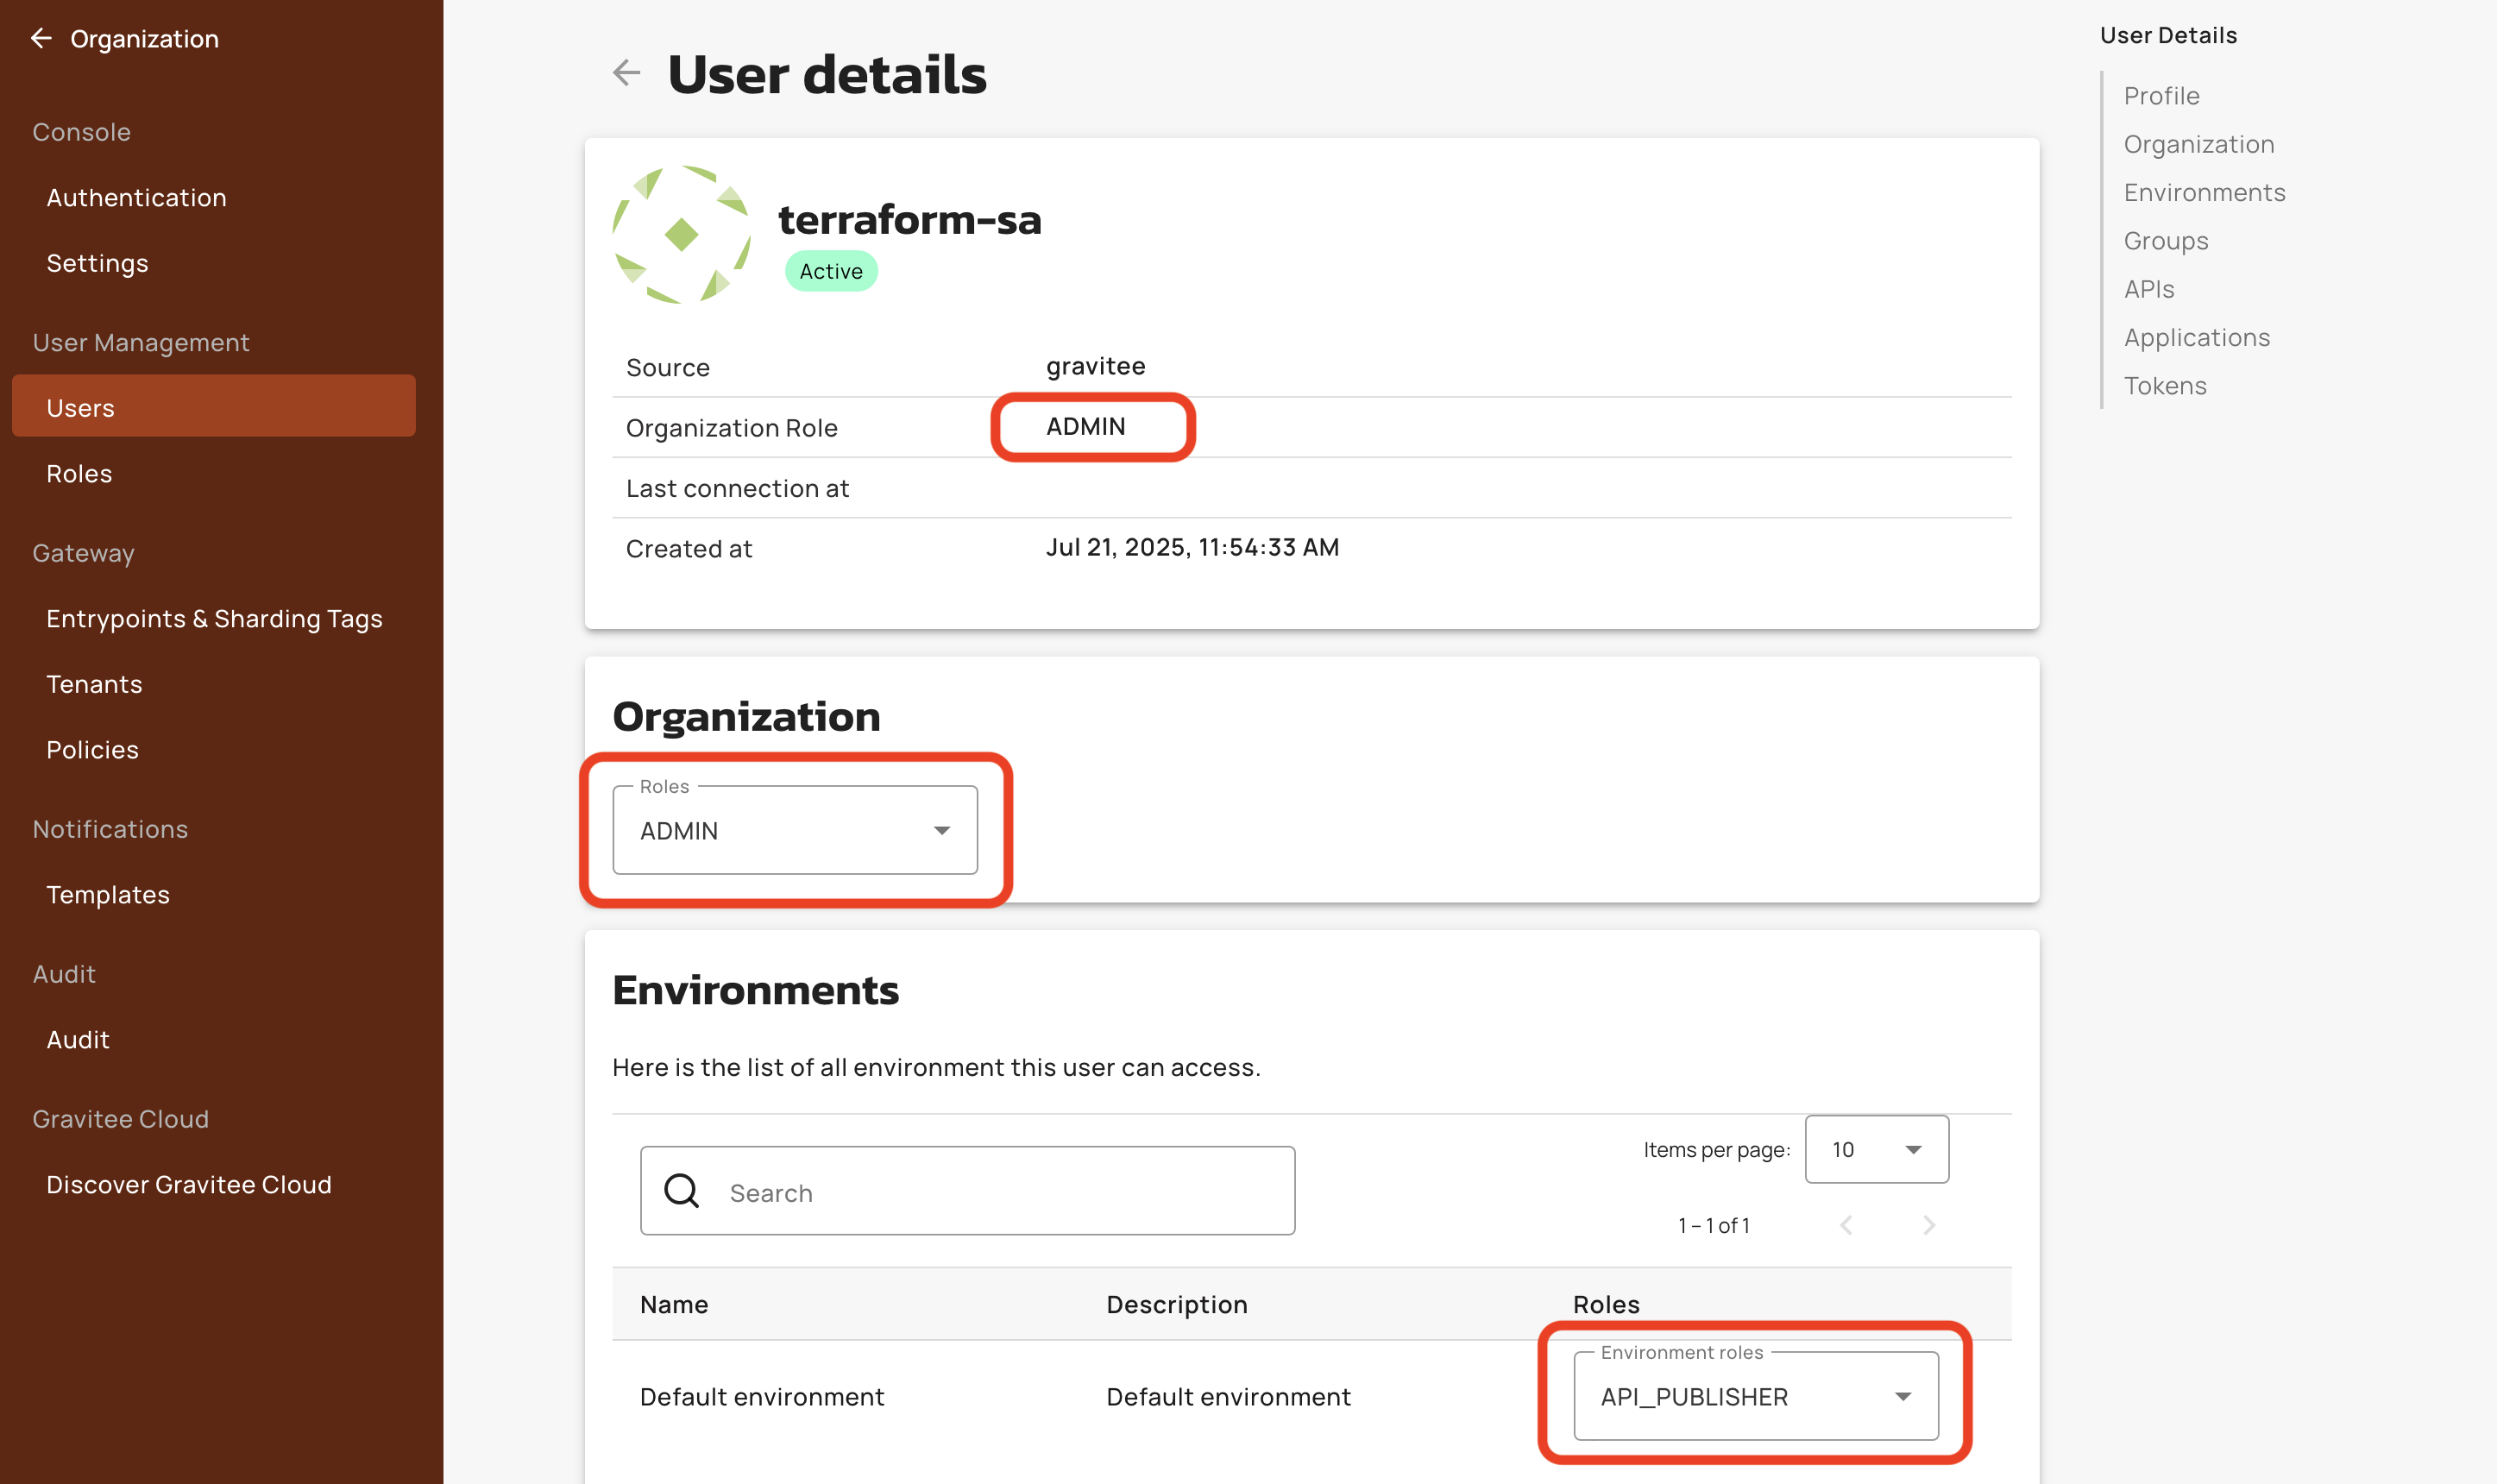Go to previous page of environments

coord(1846,1225)
